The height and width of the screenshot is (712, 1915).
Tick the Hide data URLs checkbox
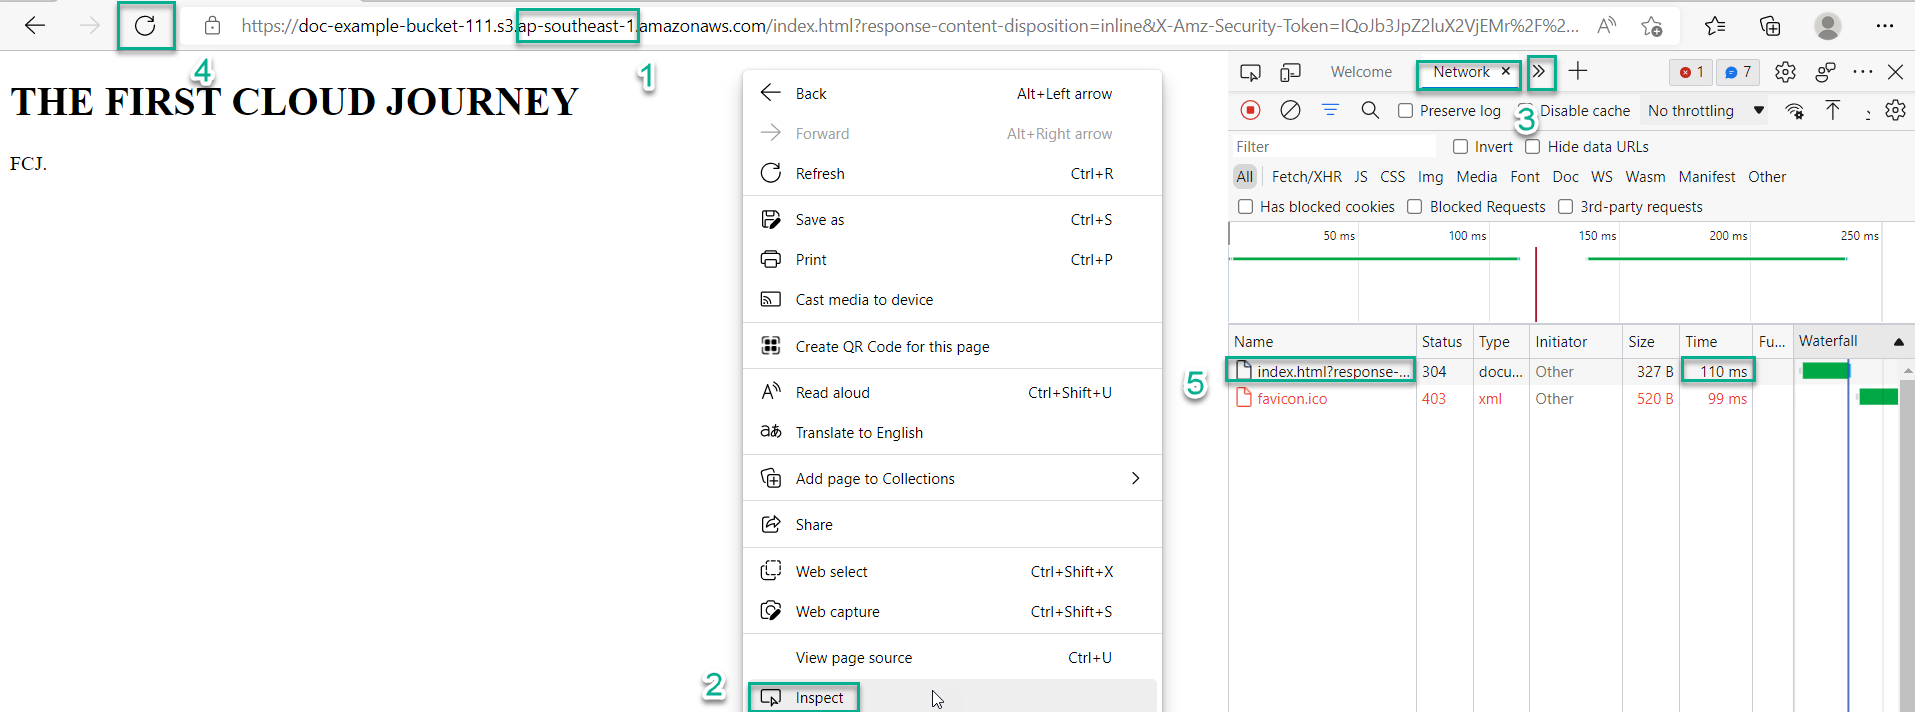pyautogui.click(x=1532, y=147)
